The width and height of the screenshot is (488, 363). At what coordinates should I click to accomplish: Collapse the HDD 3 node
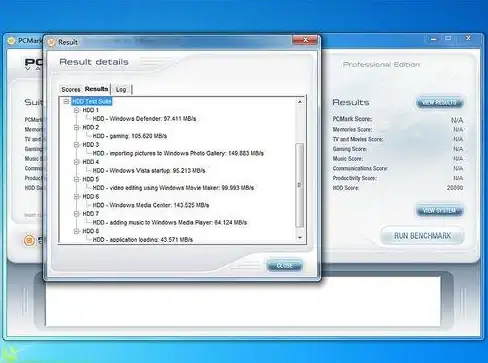pyautogui.click(x=76, y=145)
